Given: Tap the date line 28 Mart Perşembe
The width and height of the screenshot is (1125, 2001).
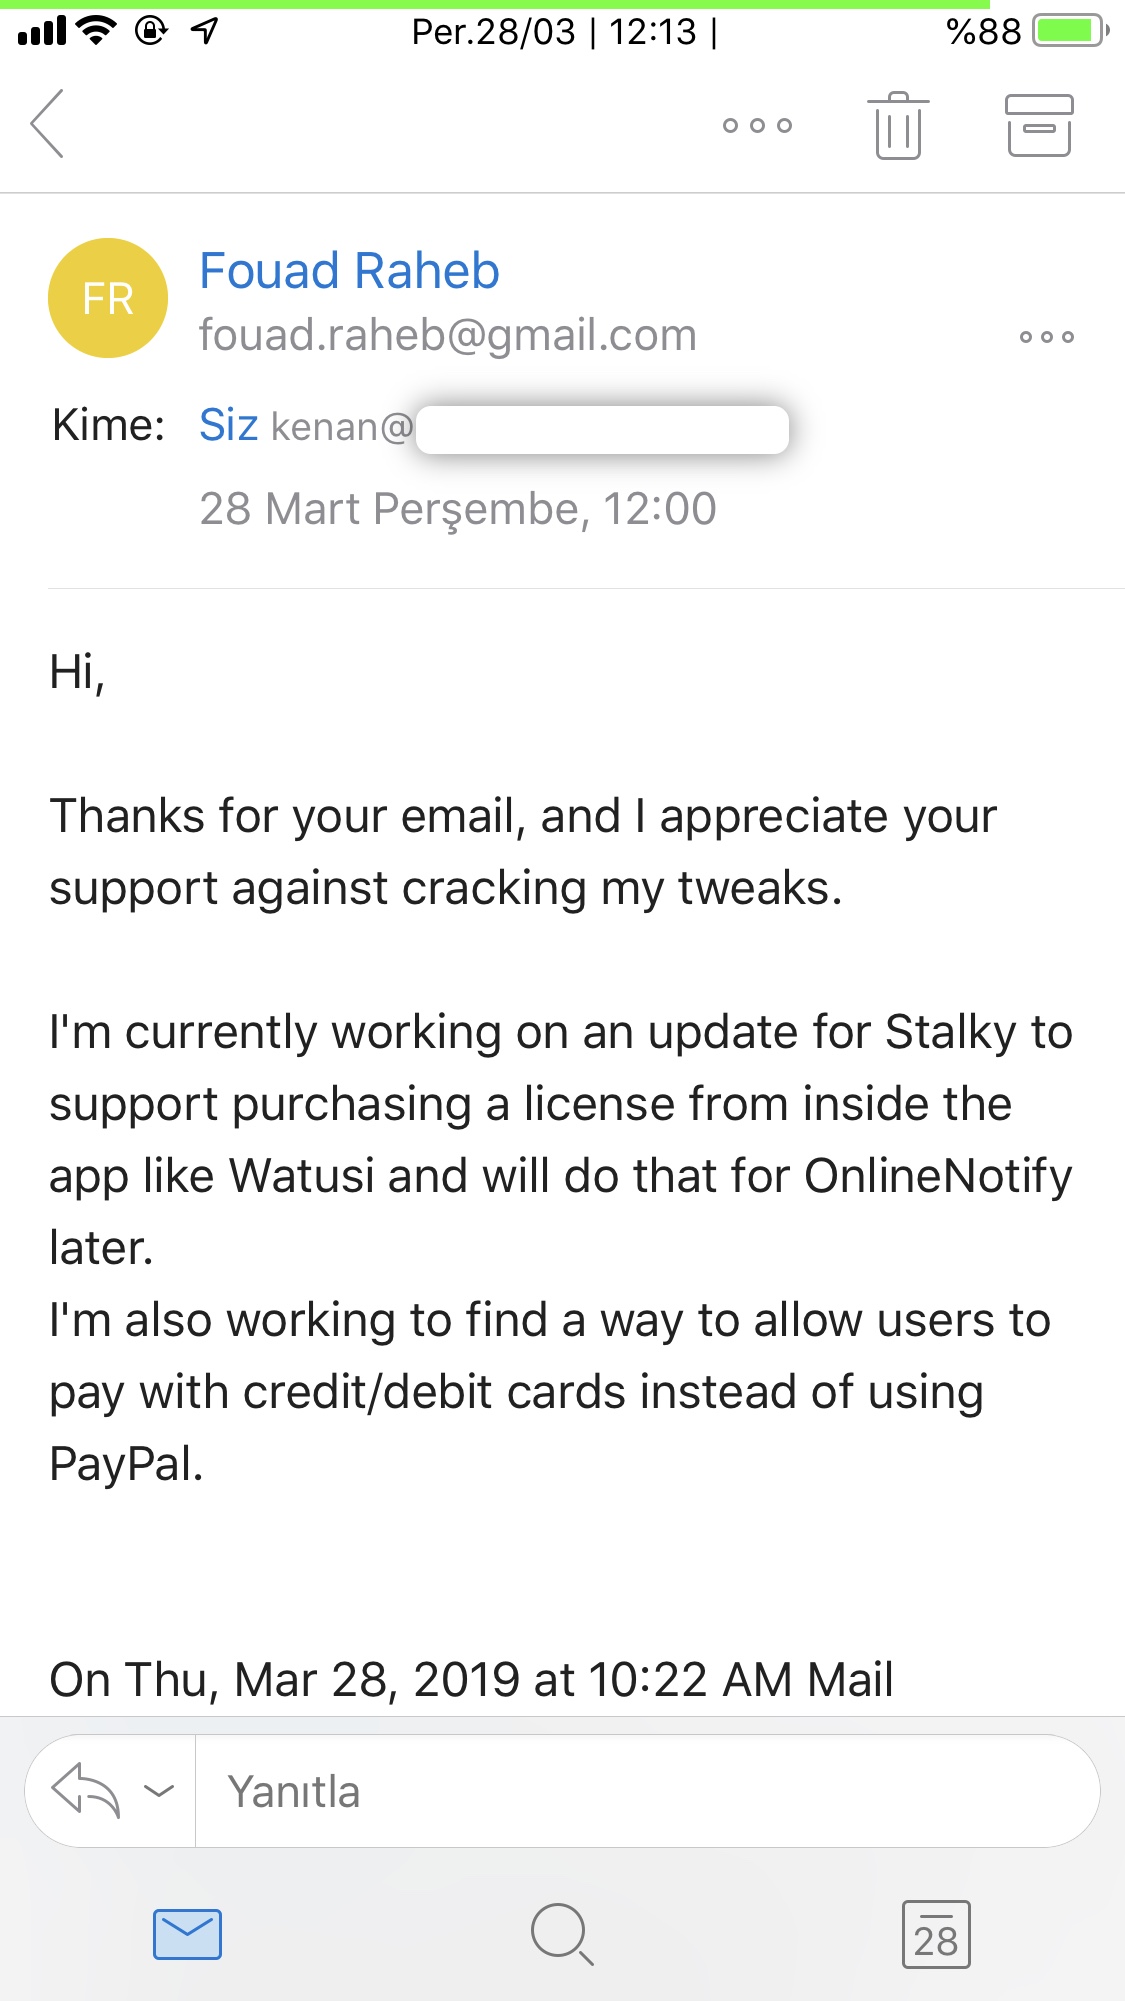Looking at the screenshot, I should click(457, 509).
